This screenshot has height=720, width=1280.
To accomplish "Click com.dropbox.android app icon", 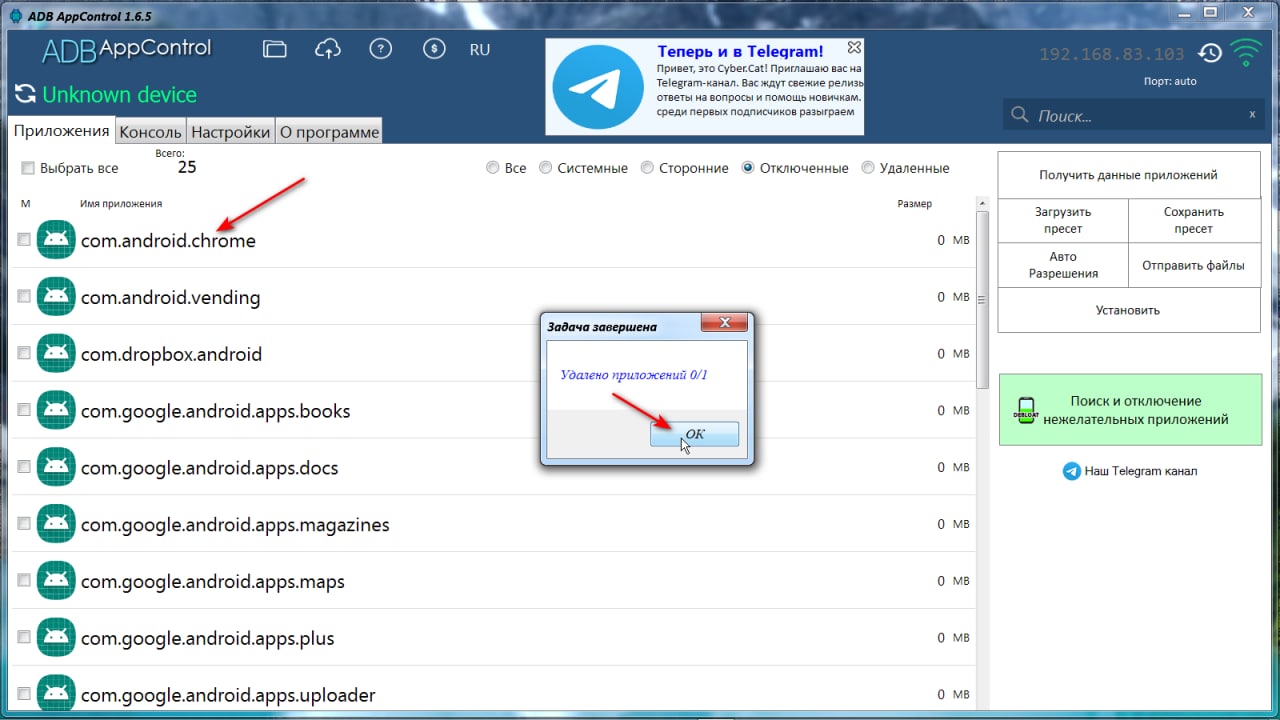I will coord(56,354).
